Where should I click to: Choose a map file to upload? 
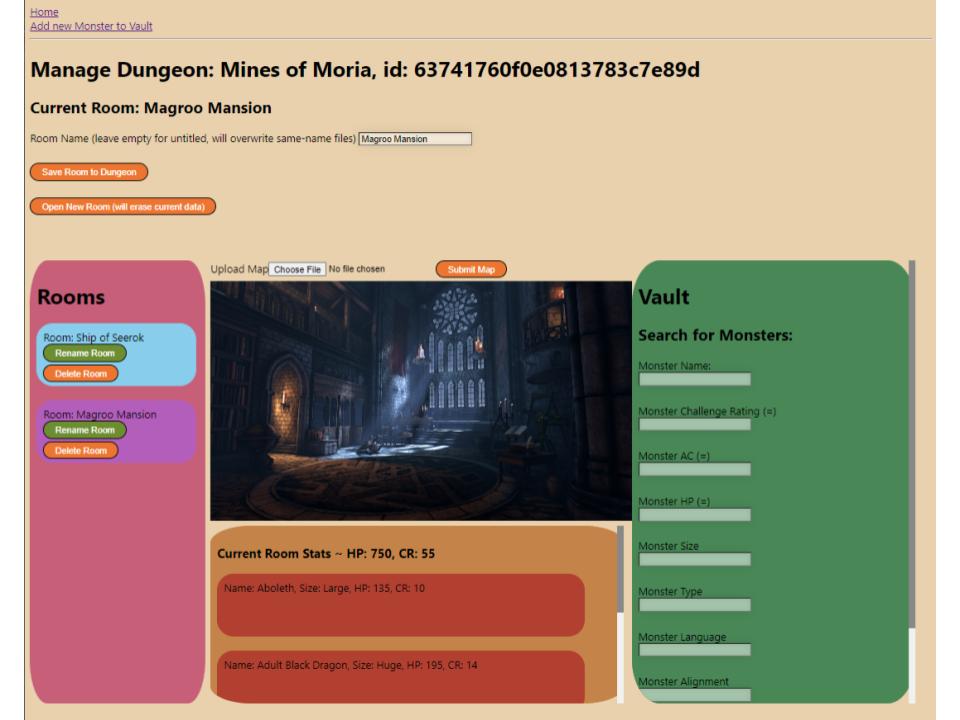297,269
